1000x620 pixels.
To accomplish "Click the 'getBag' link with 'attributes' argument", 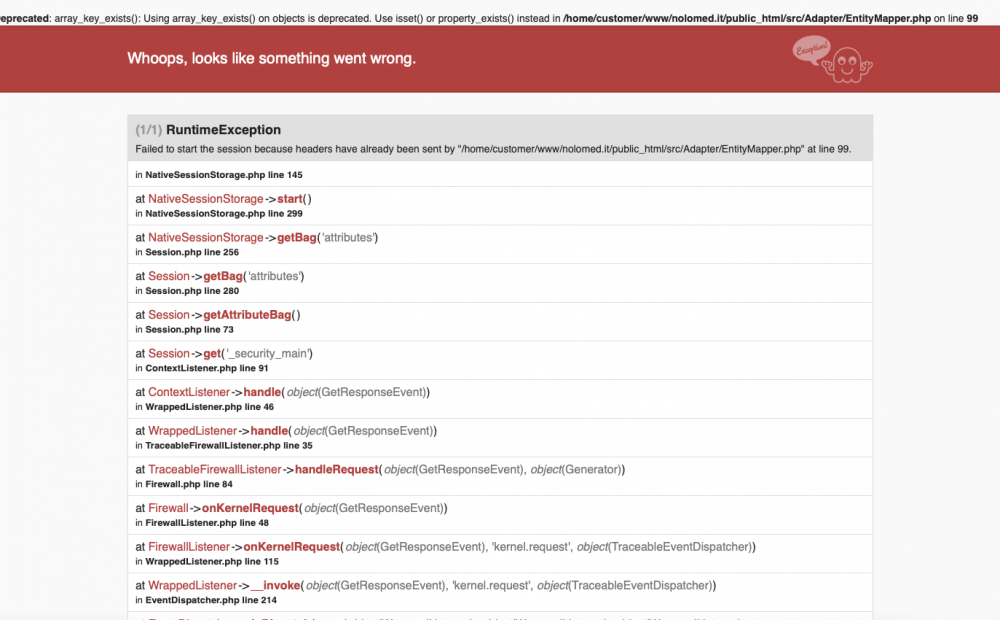I will tap(297, 237).
